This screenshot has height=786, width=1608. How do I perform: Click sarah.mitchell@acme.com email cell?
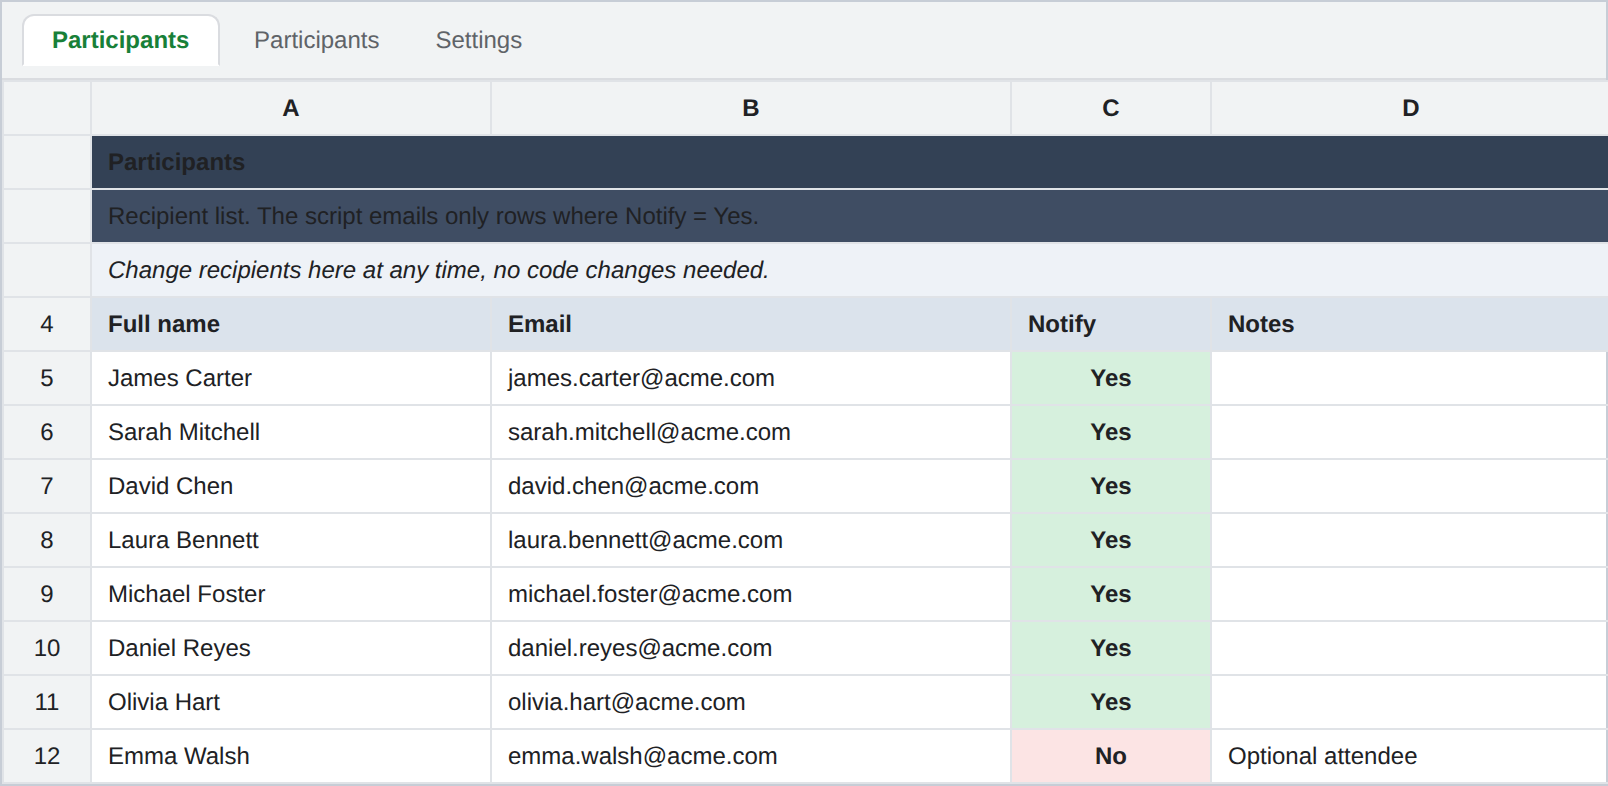[x=751, y=432]
